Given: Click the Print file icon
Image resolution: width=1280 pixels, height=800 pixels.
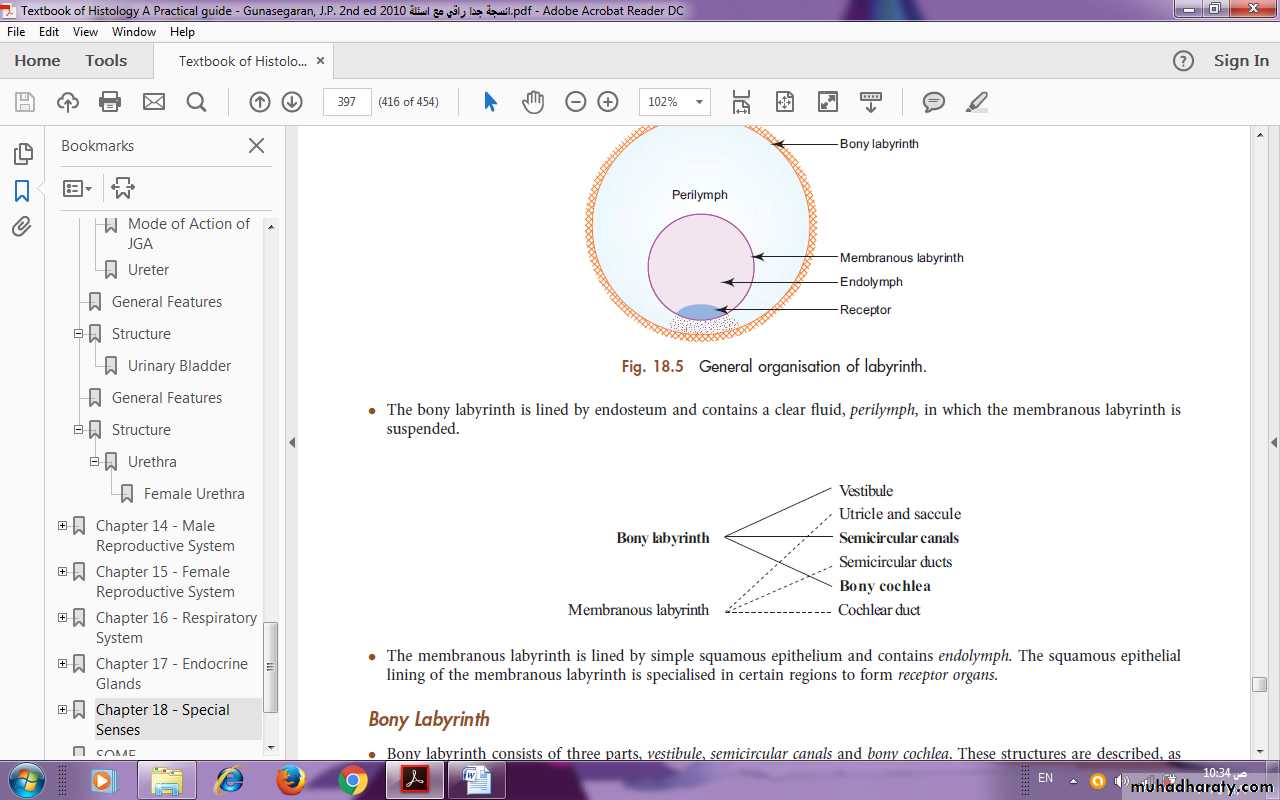Looking at the screenshot, I should coord(110,101).
